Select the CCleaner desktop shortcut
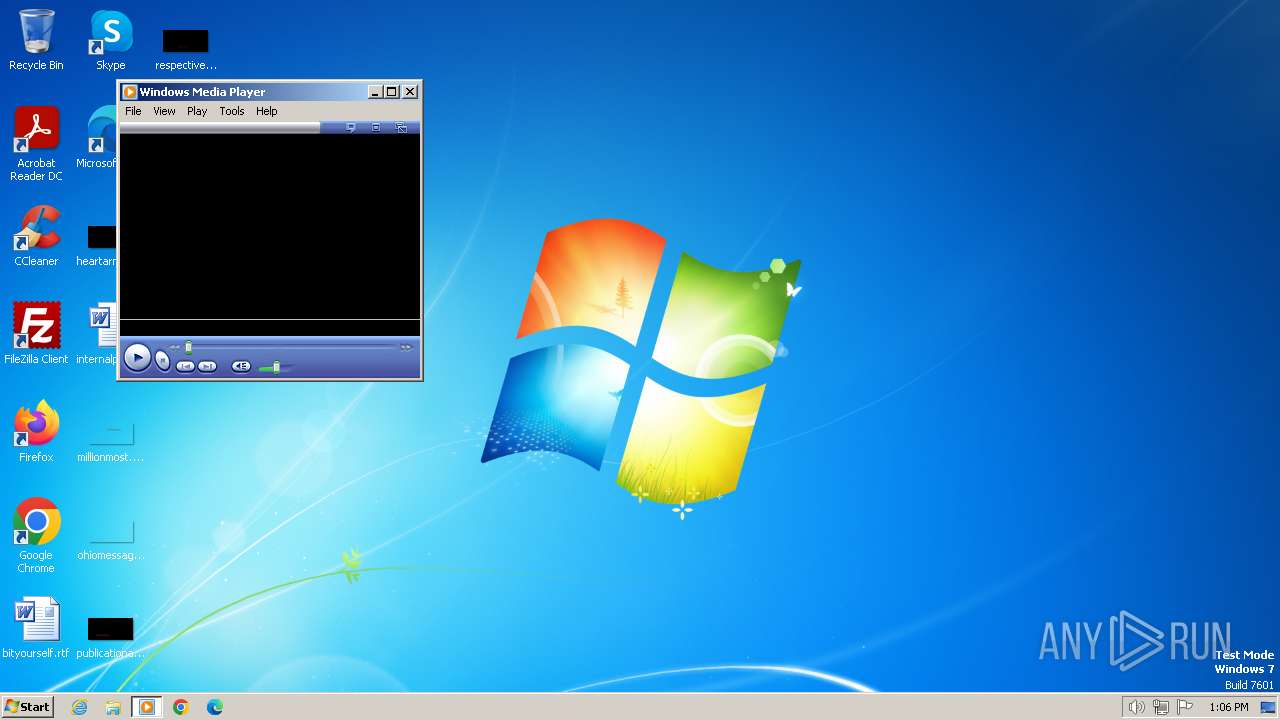 click(x=36, y=236)
